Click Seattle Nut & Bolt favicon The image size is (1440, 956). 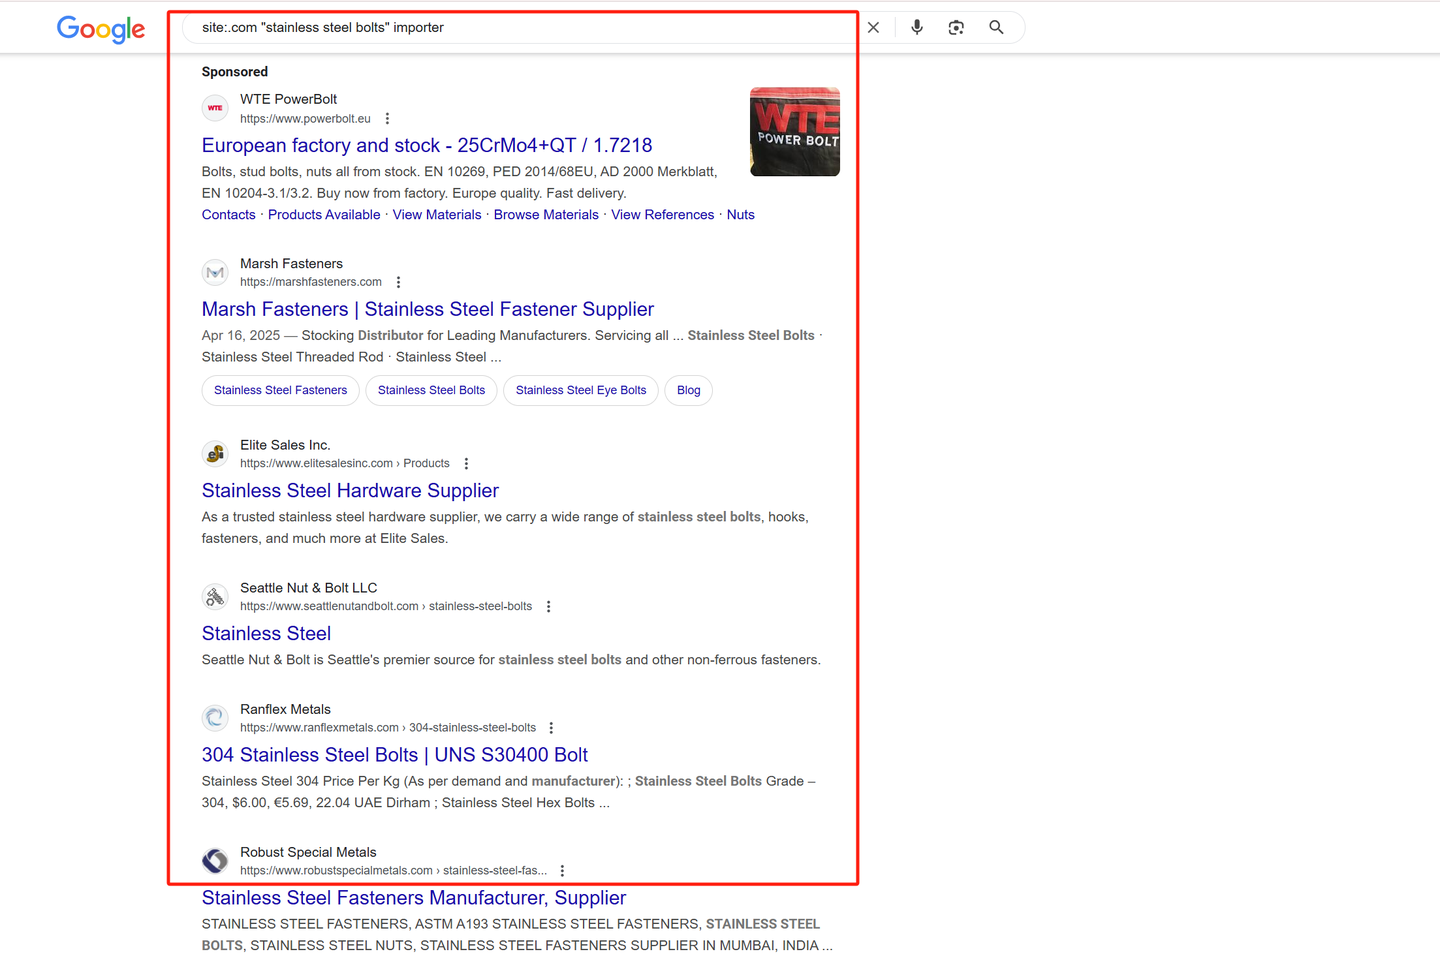point(215,597)
